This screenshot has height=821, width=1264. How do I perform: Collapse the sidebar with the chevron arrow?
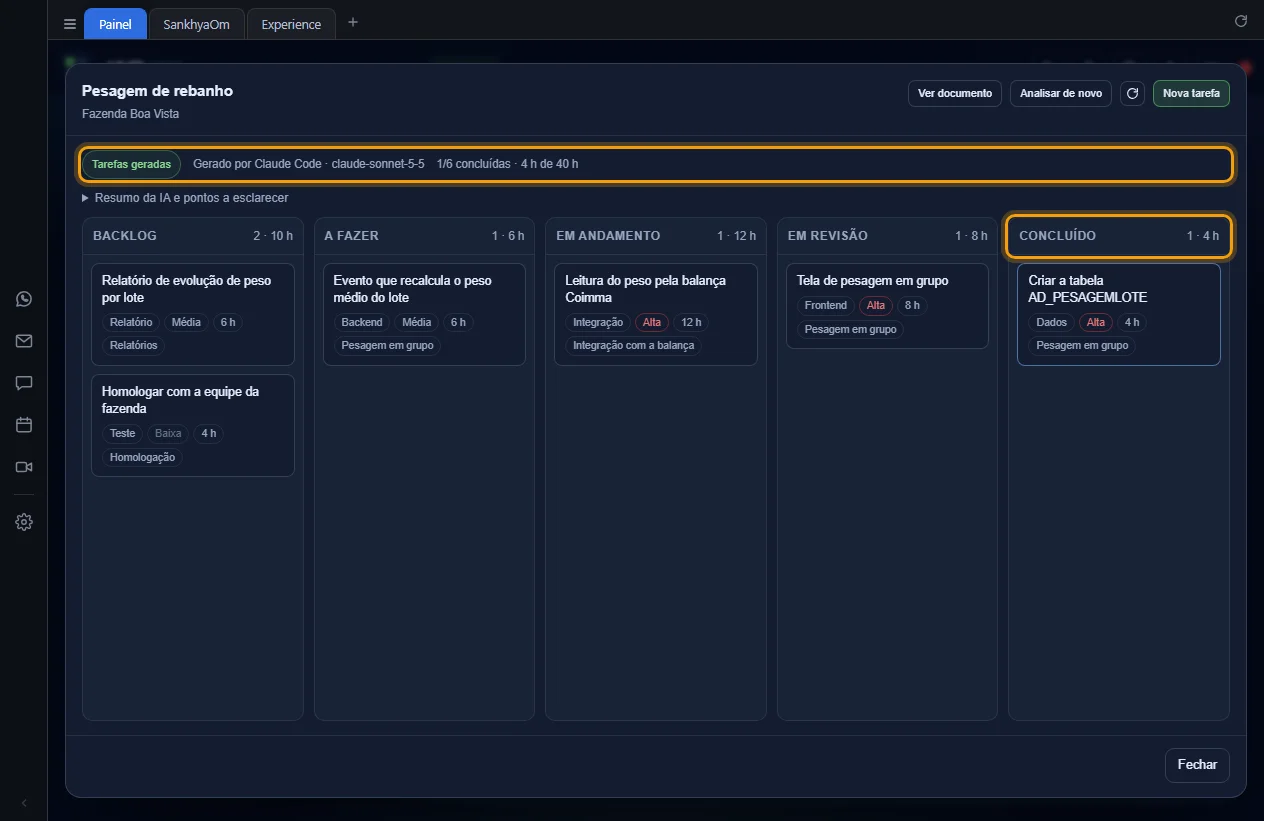point(24,803)
